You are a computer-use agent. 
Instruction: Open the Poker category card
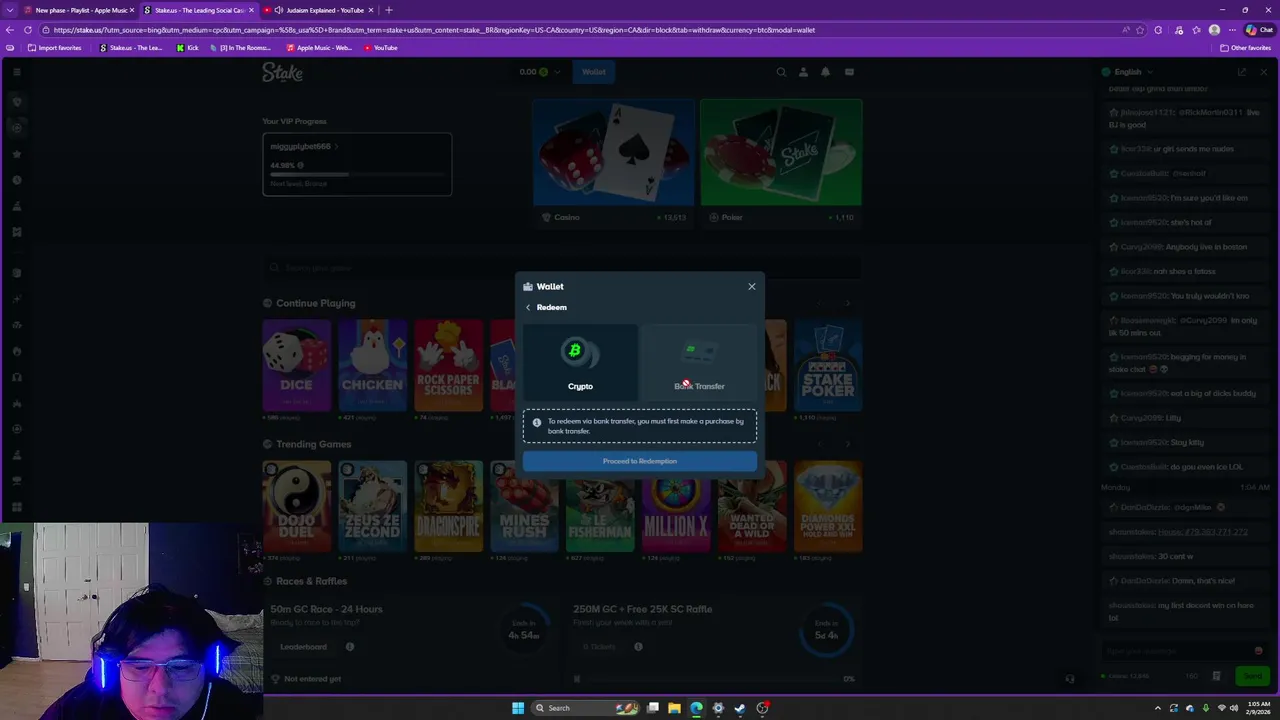click(781, 162)
